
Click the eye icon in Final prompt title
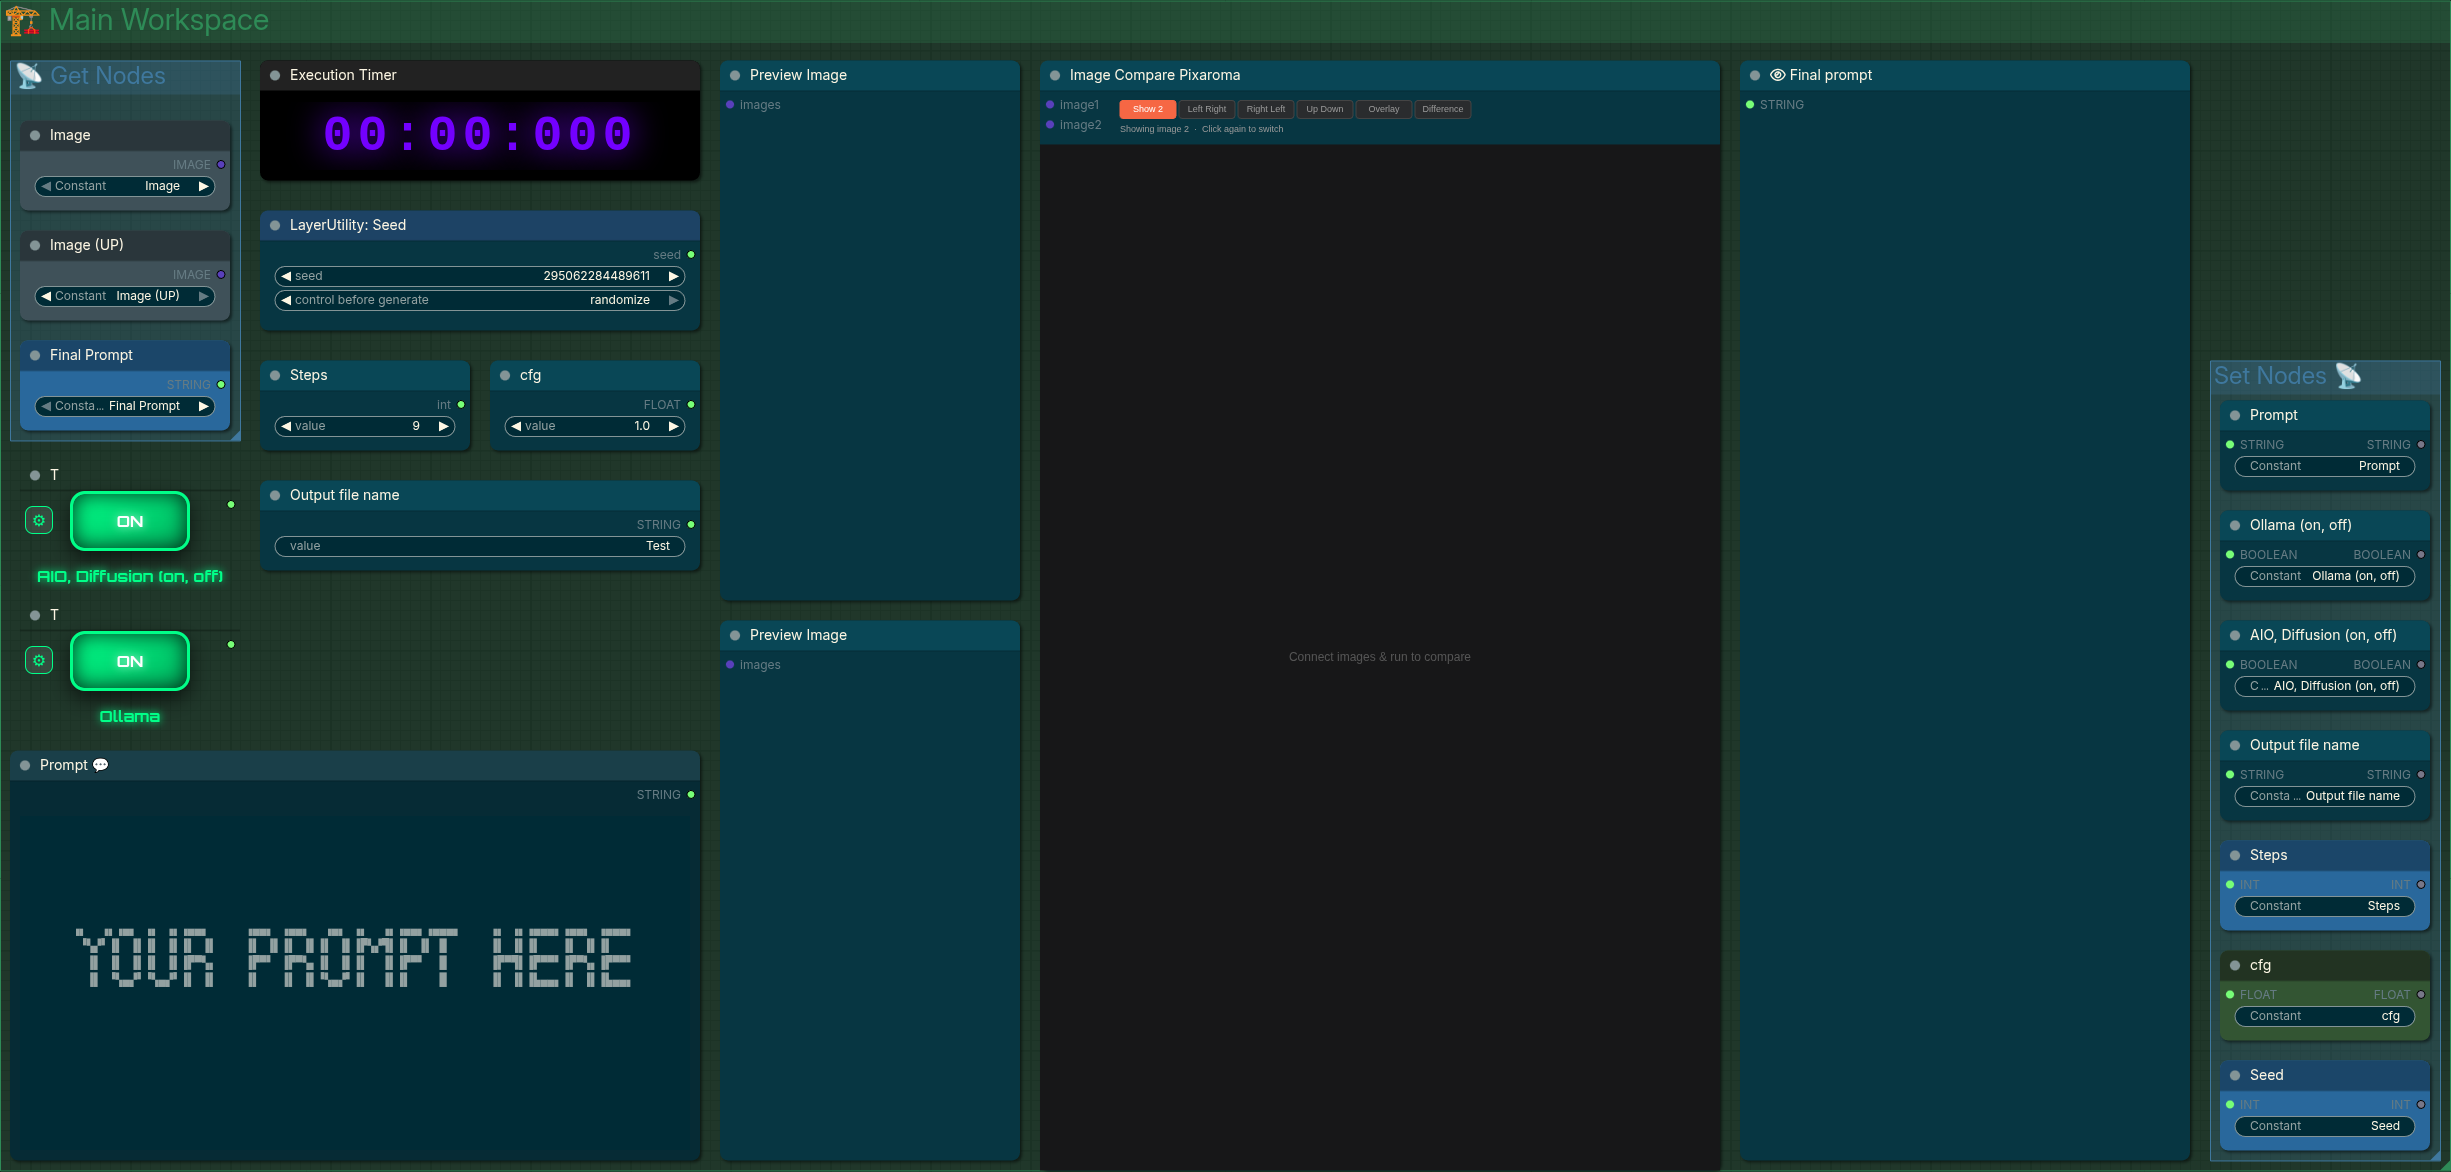pyautogui.click(x=1778, y=75)
